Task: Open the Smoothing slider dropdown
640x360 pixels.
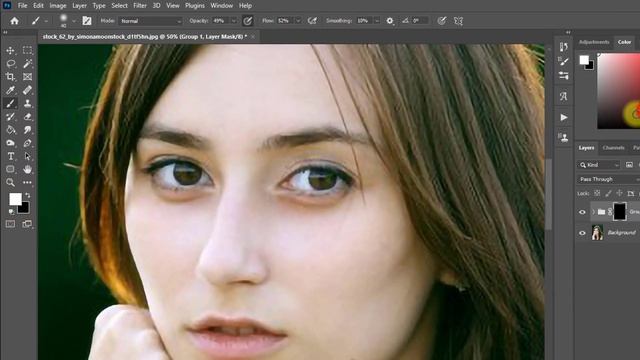Action: 377,21
